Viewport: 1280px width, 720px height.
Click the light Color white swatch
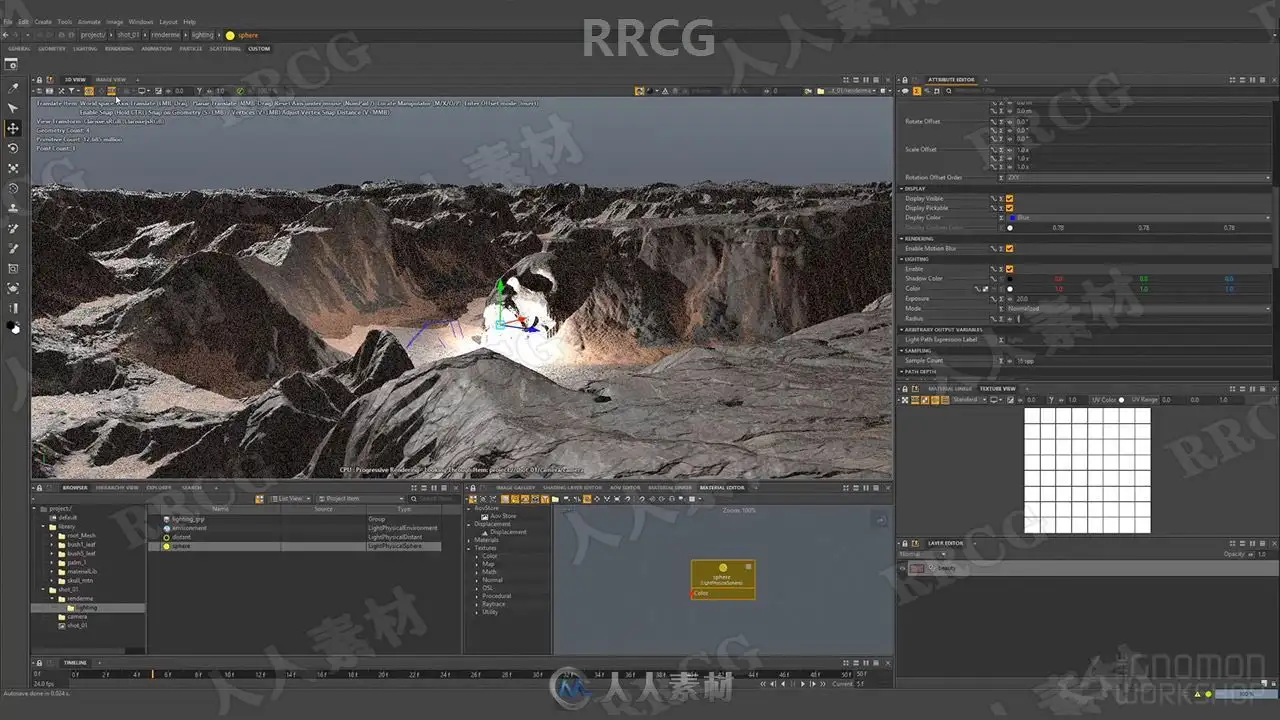1010,288
